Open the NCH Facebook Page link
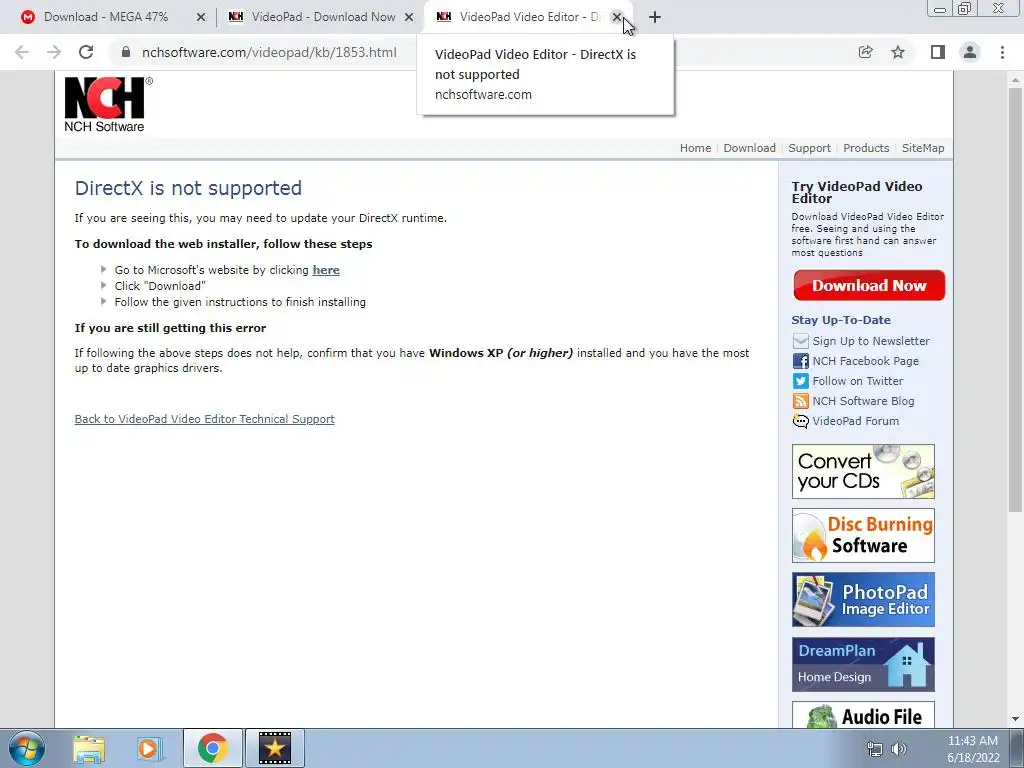 pyautogui.click(x=865, y=361)
